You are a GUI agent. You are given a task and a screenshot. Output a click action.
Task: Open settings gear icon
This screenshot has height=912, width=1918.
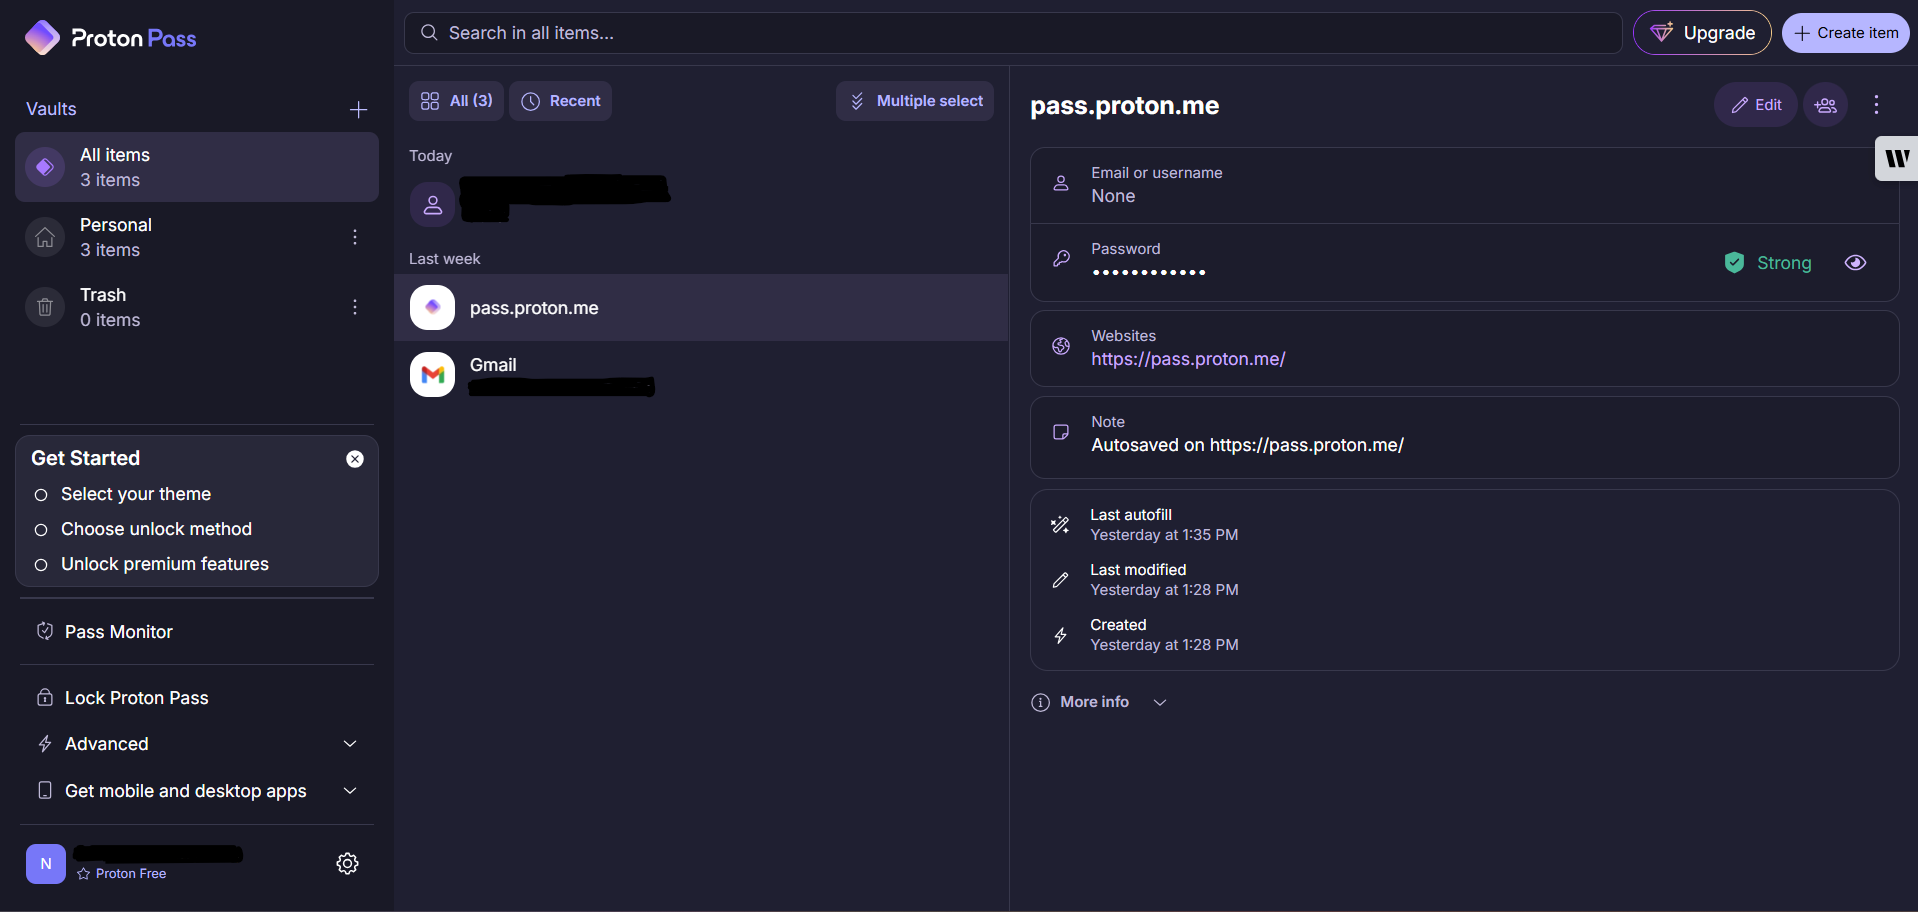click(347, 864)
